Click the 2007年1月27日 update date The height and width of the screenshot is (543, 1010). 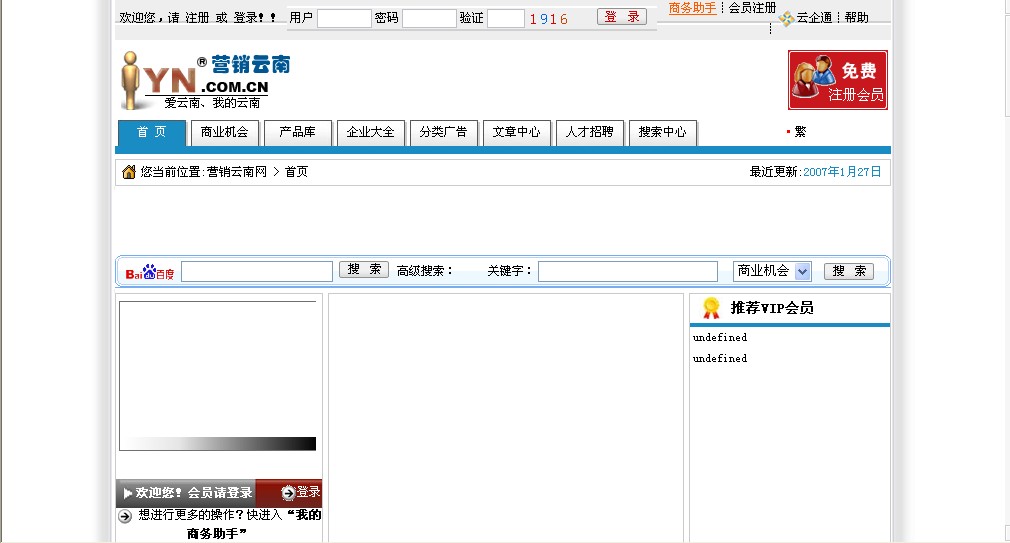pos(842,172)
